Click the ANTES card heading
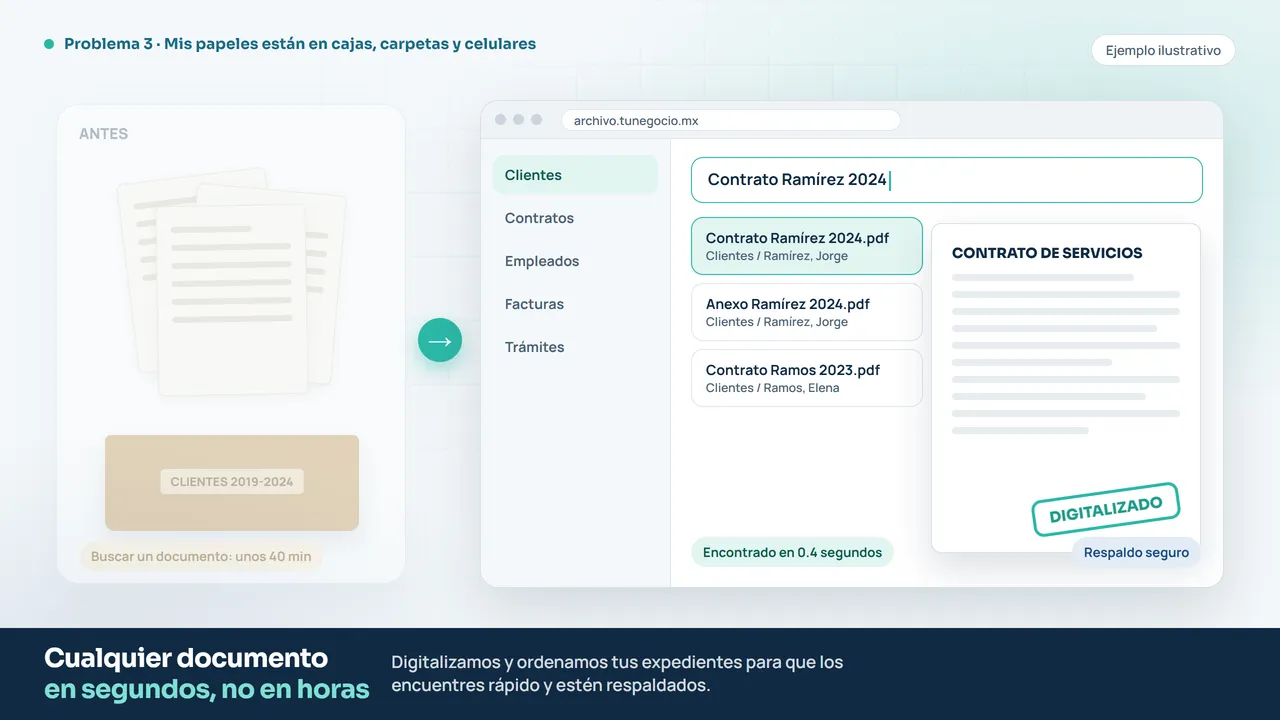This screenshot has height=720, width=1280. coord(104,134)
